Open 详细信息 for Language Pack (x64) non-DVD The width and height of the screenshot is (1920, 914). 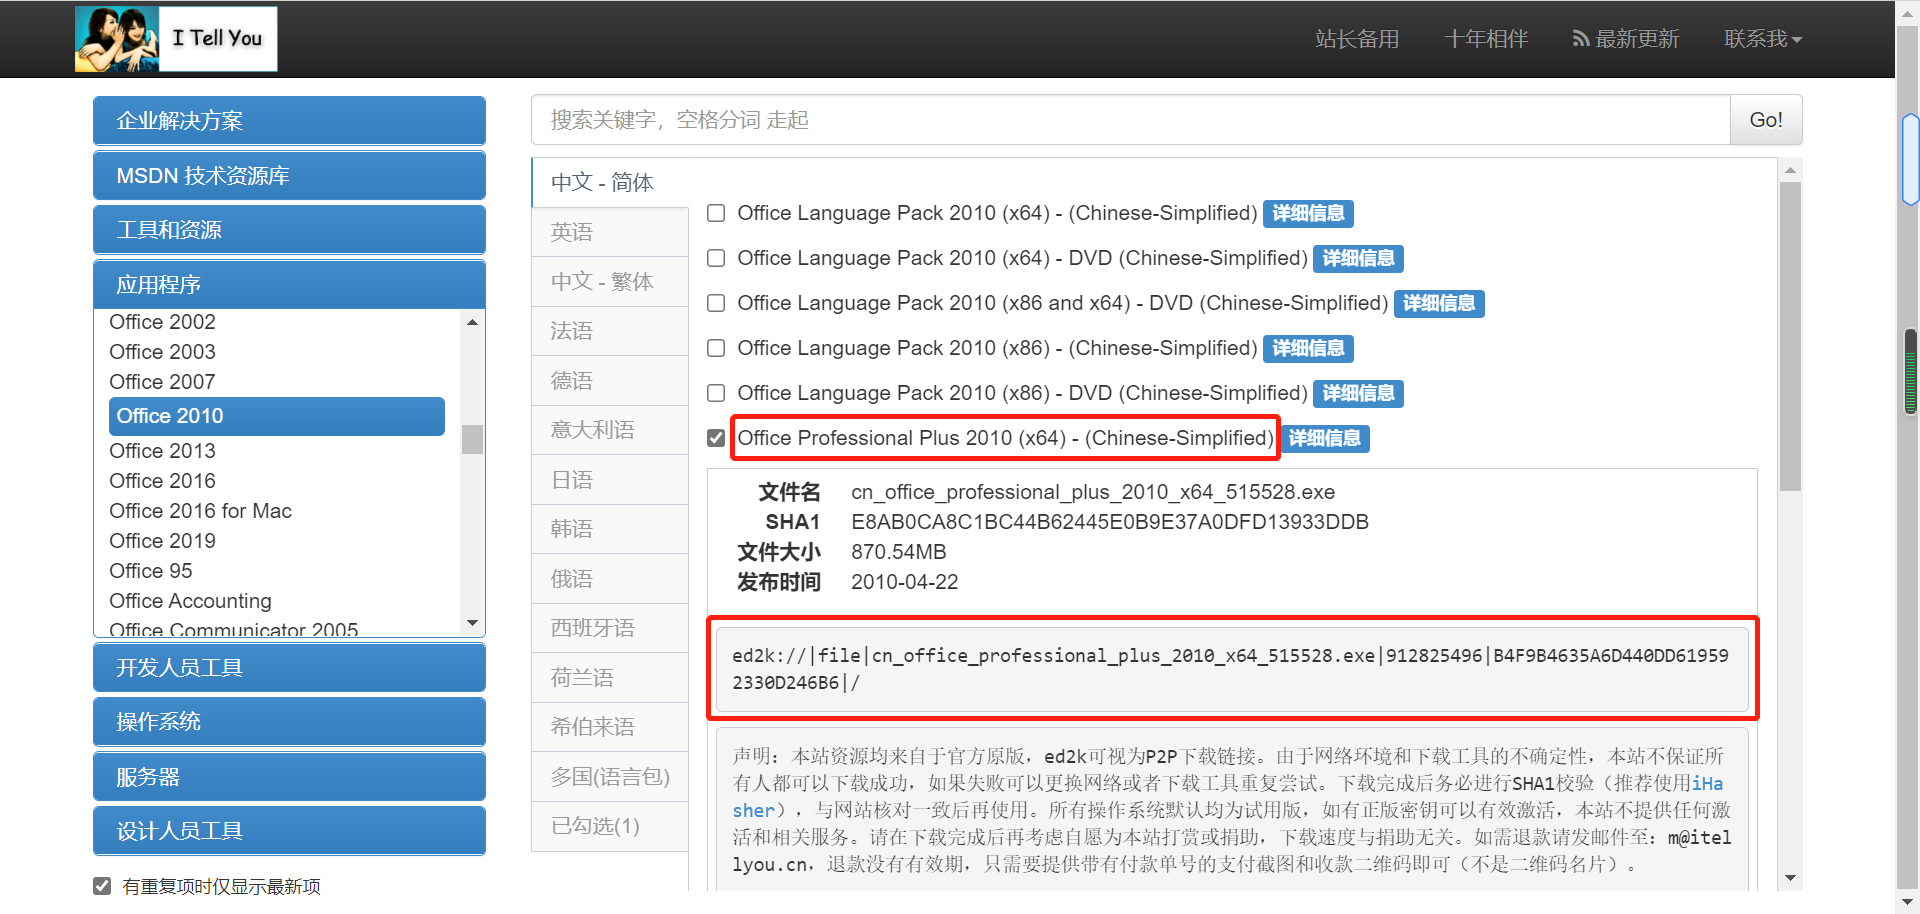coord(1308,214)
